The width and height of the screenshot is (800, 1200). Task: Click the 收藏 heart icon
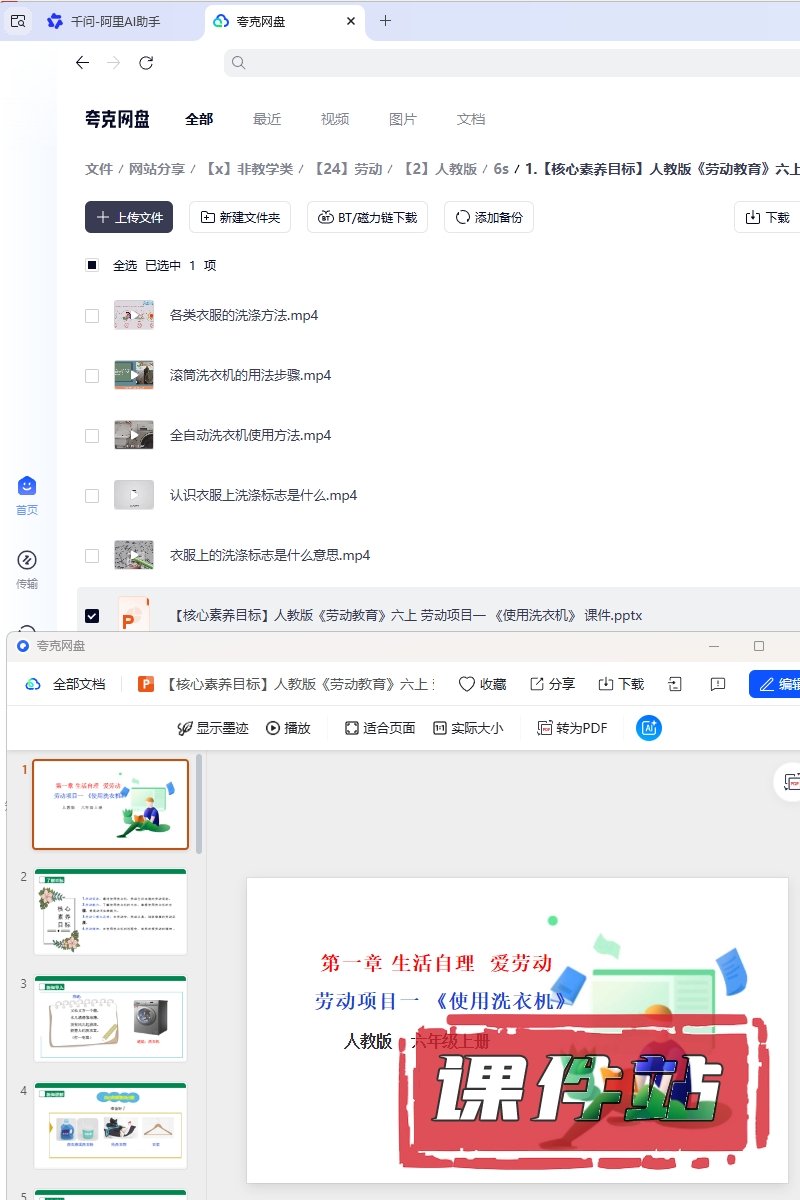pos(466,684)
